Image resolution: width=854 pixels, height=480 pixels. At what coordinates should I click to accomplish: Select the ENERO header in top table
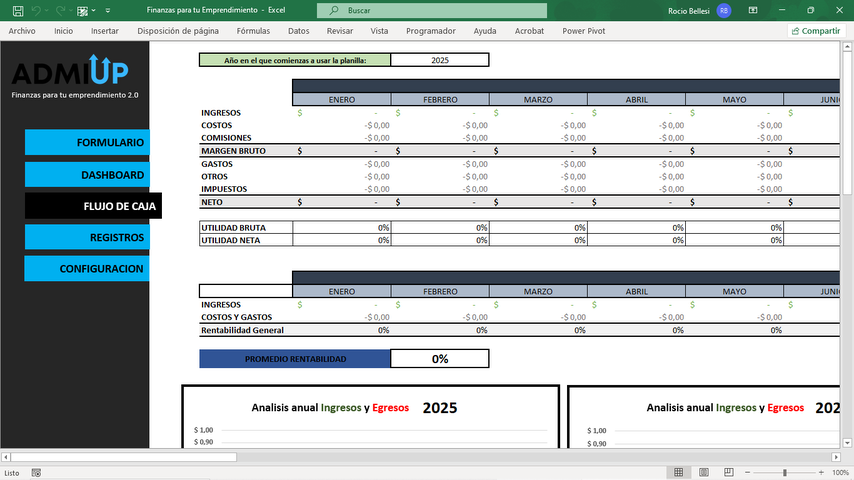tap(341, 100)
